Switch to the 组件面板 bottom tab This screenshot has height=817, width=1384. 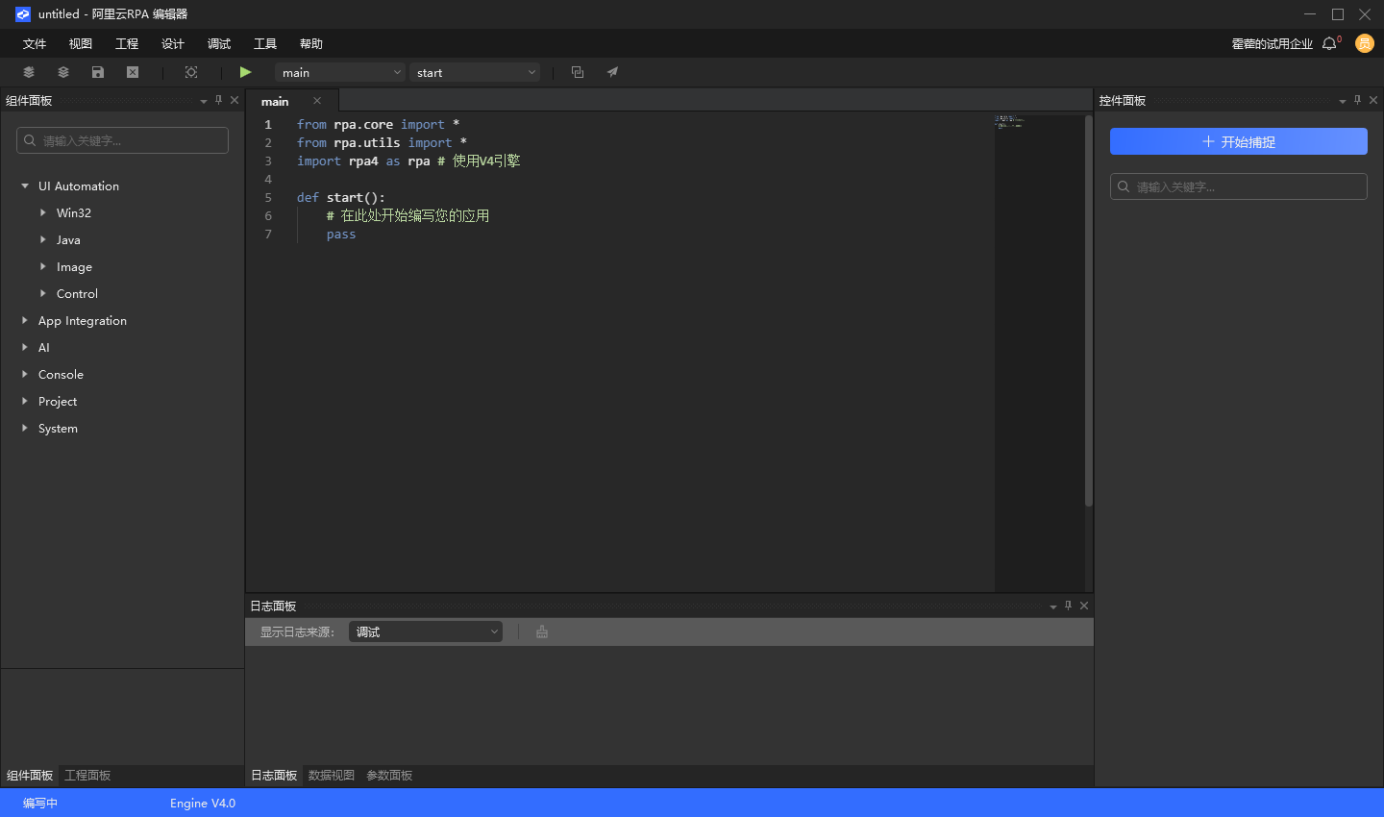(x=30, y=776)
